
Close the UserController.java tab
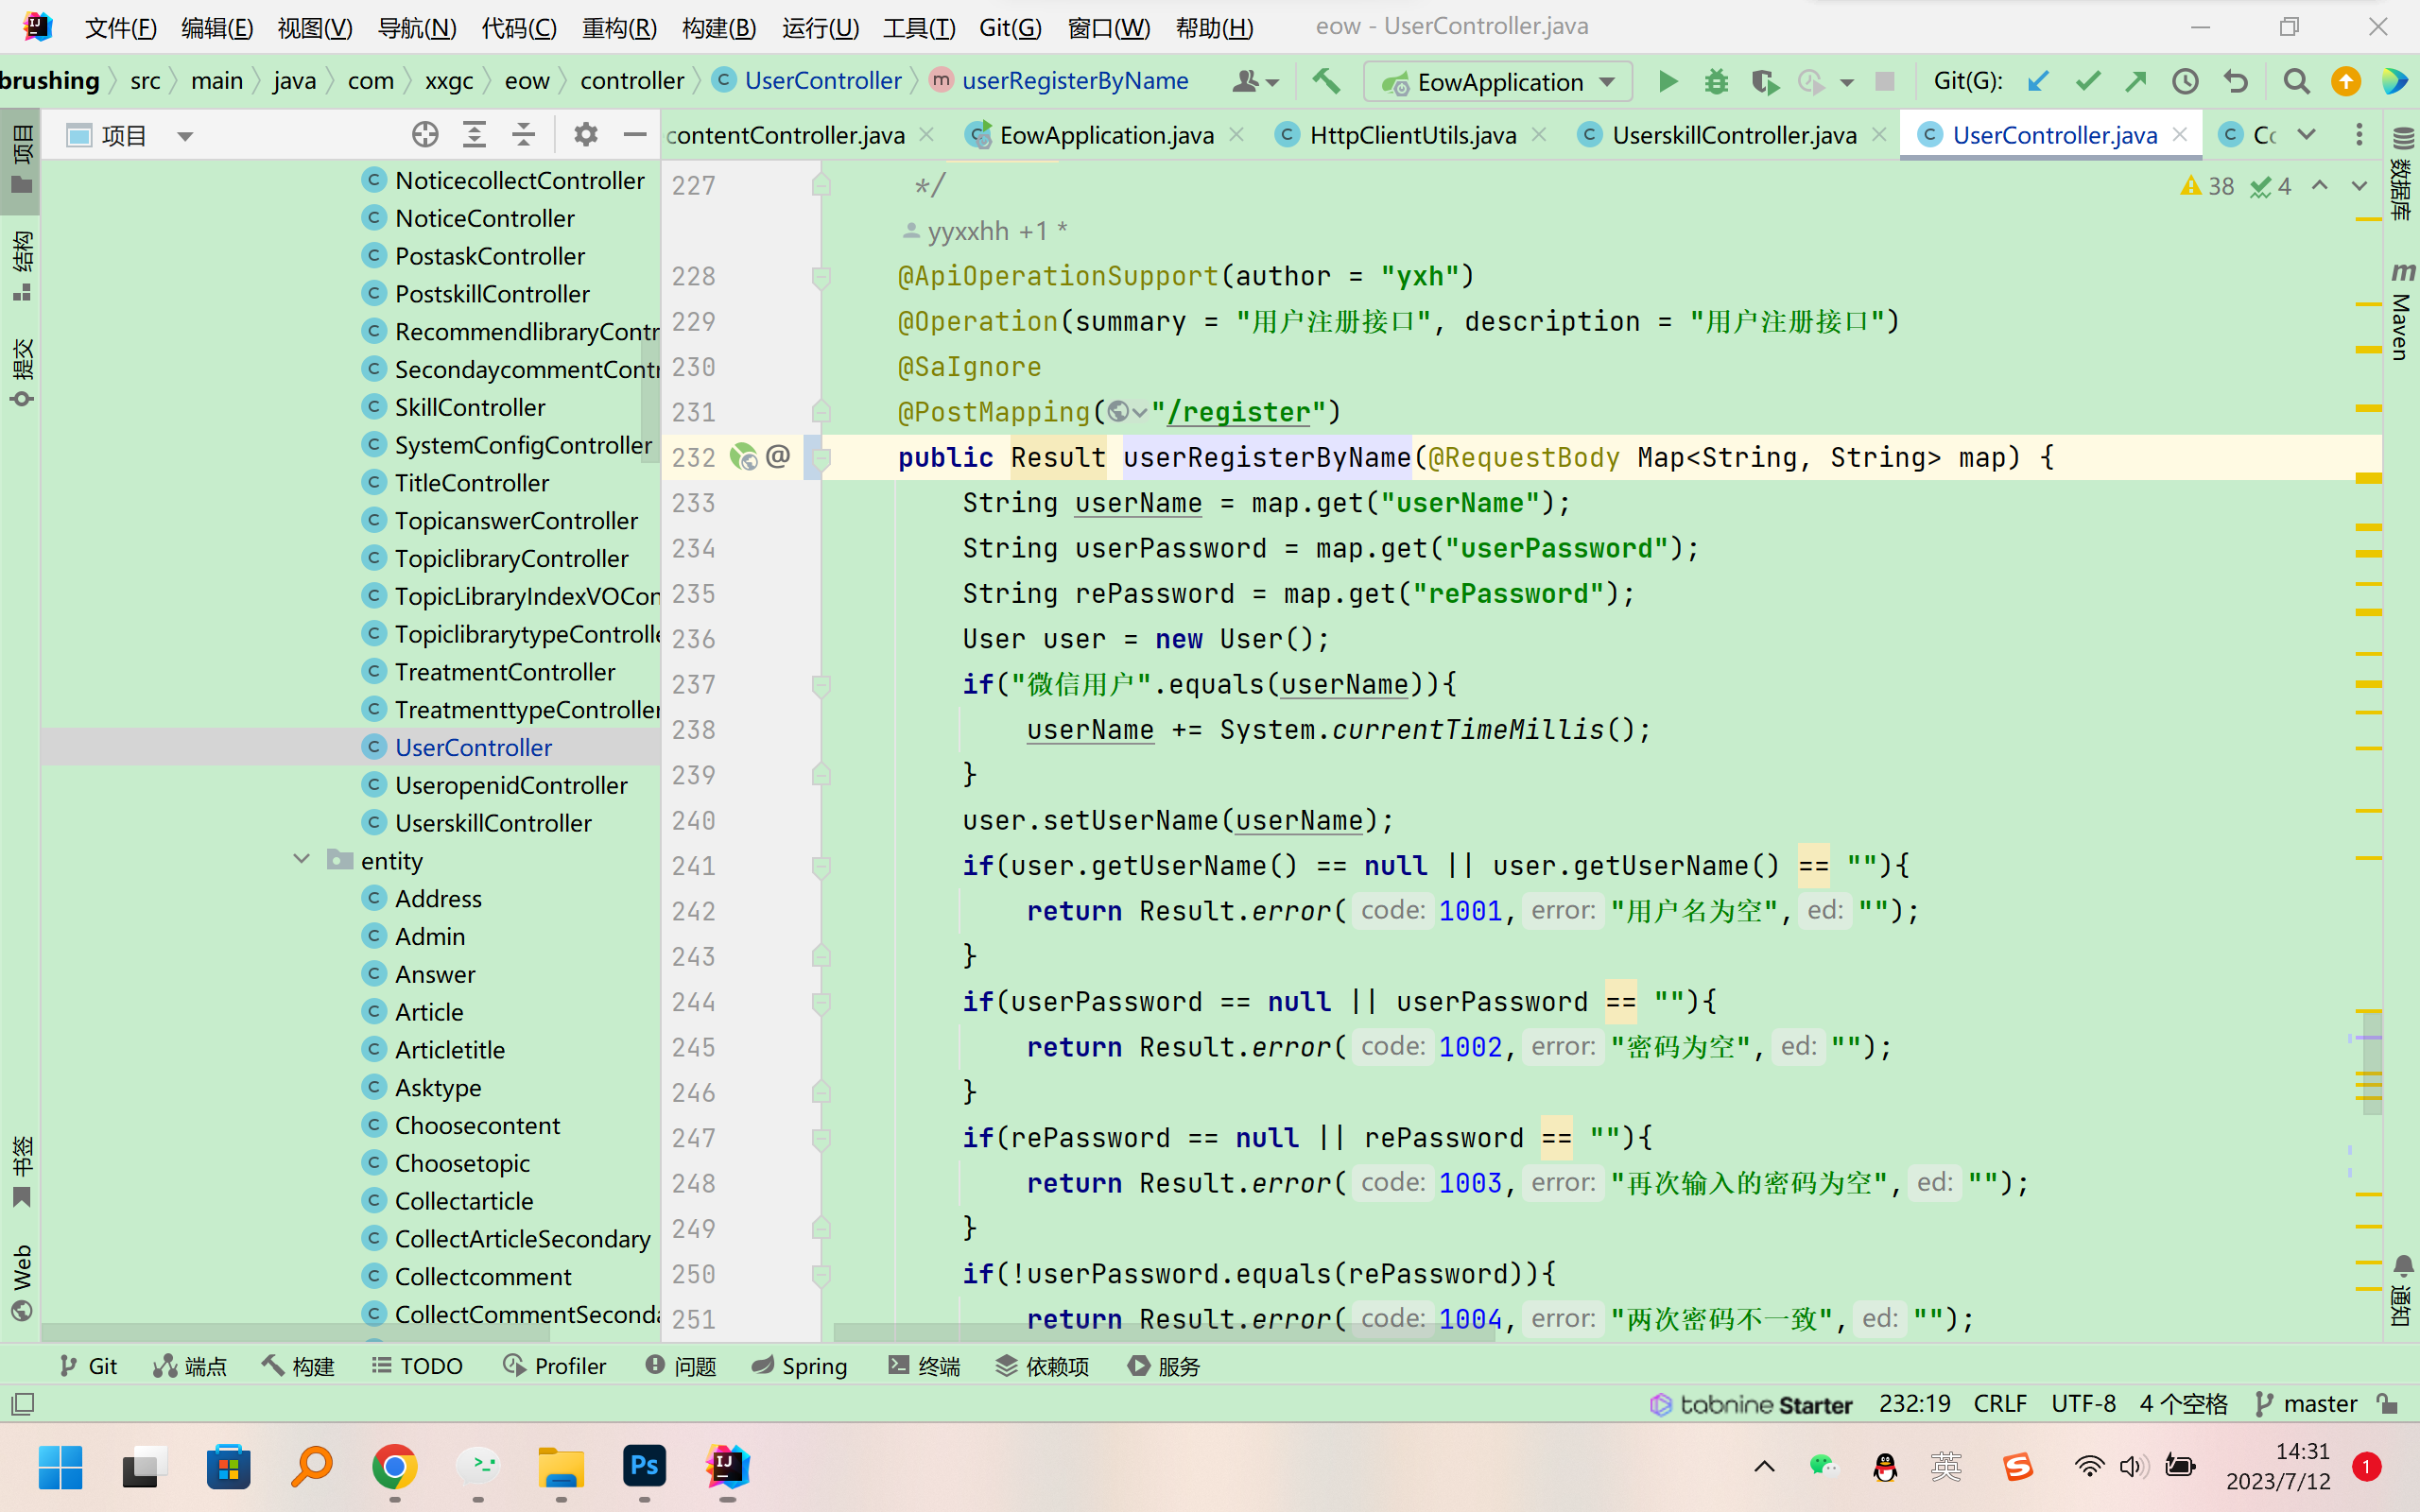[x=2180, y=134]
